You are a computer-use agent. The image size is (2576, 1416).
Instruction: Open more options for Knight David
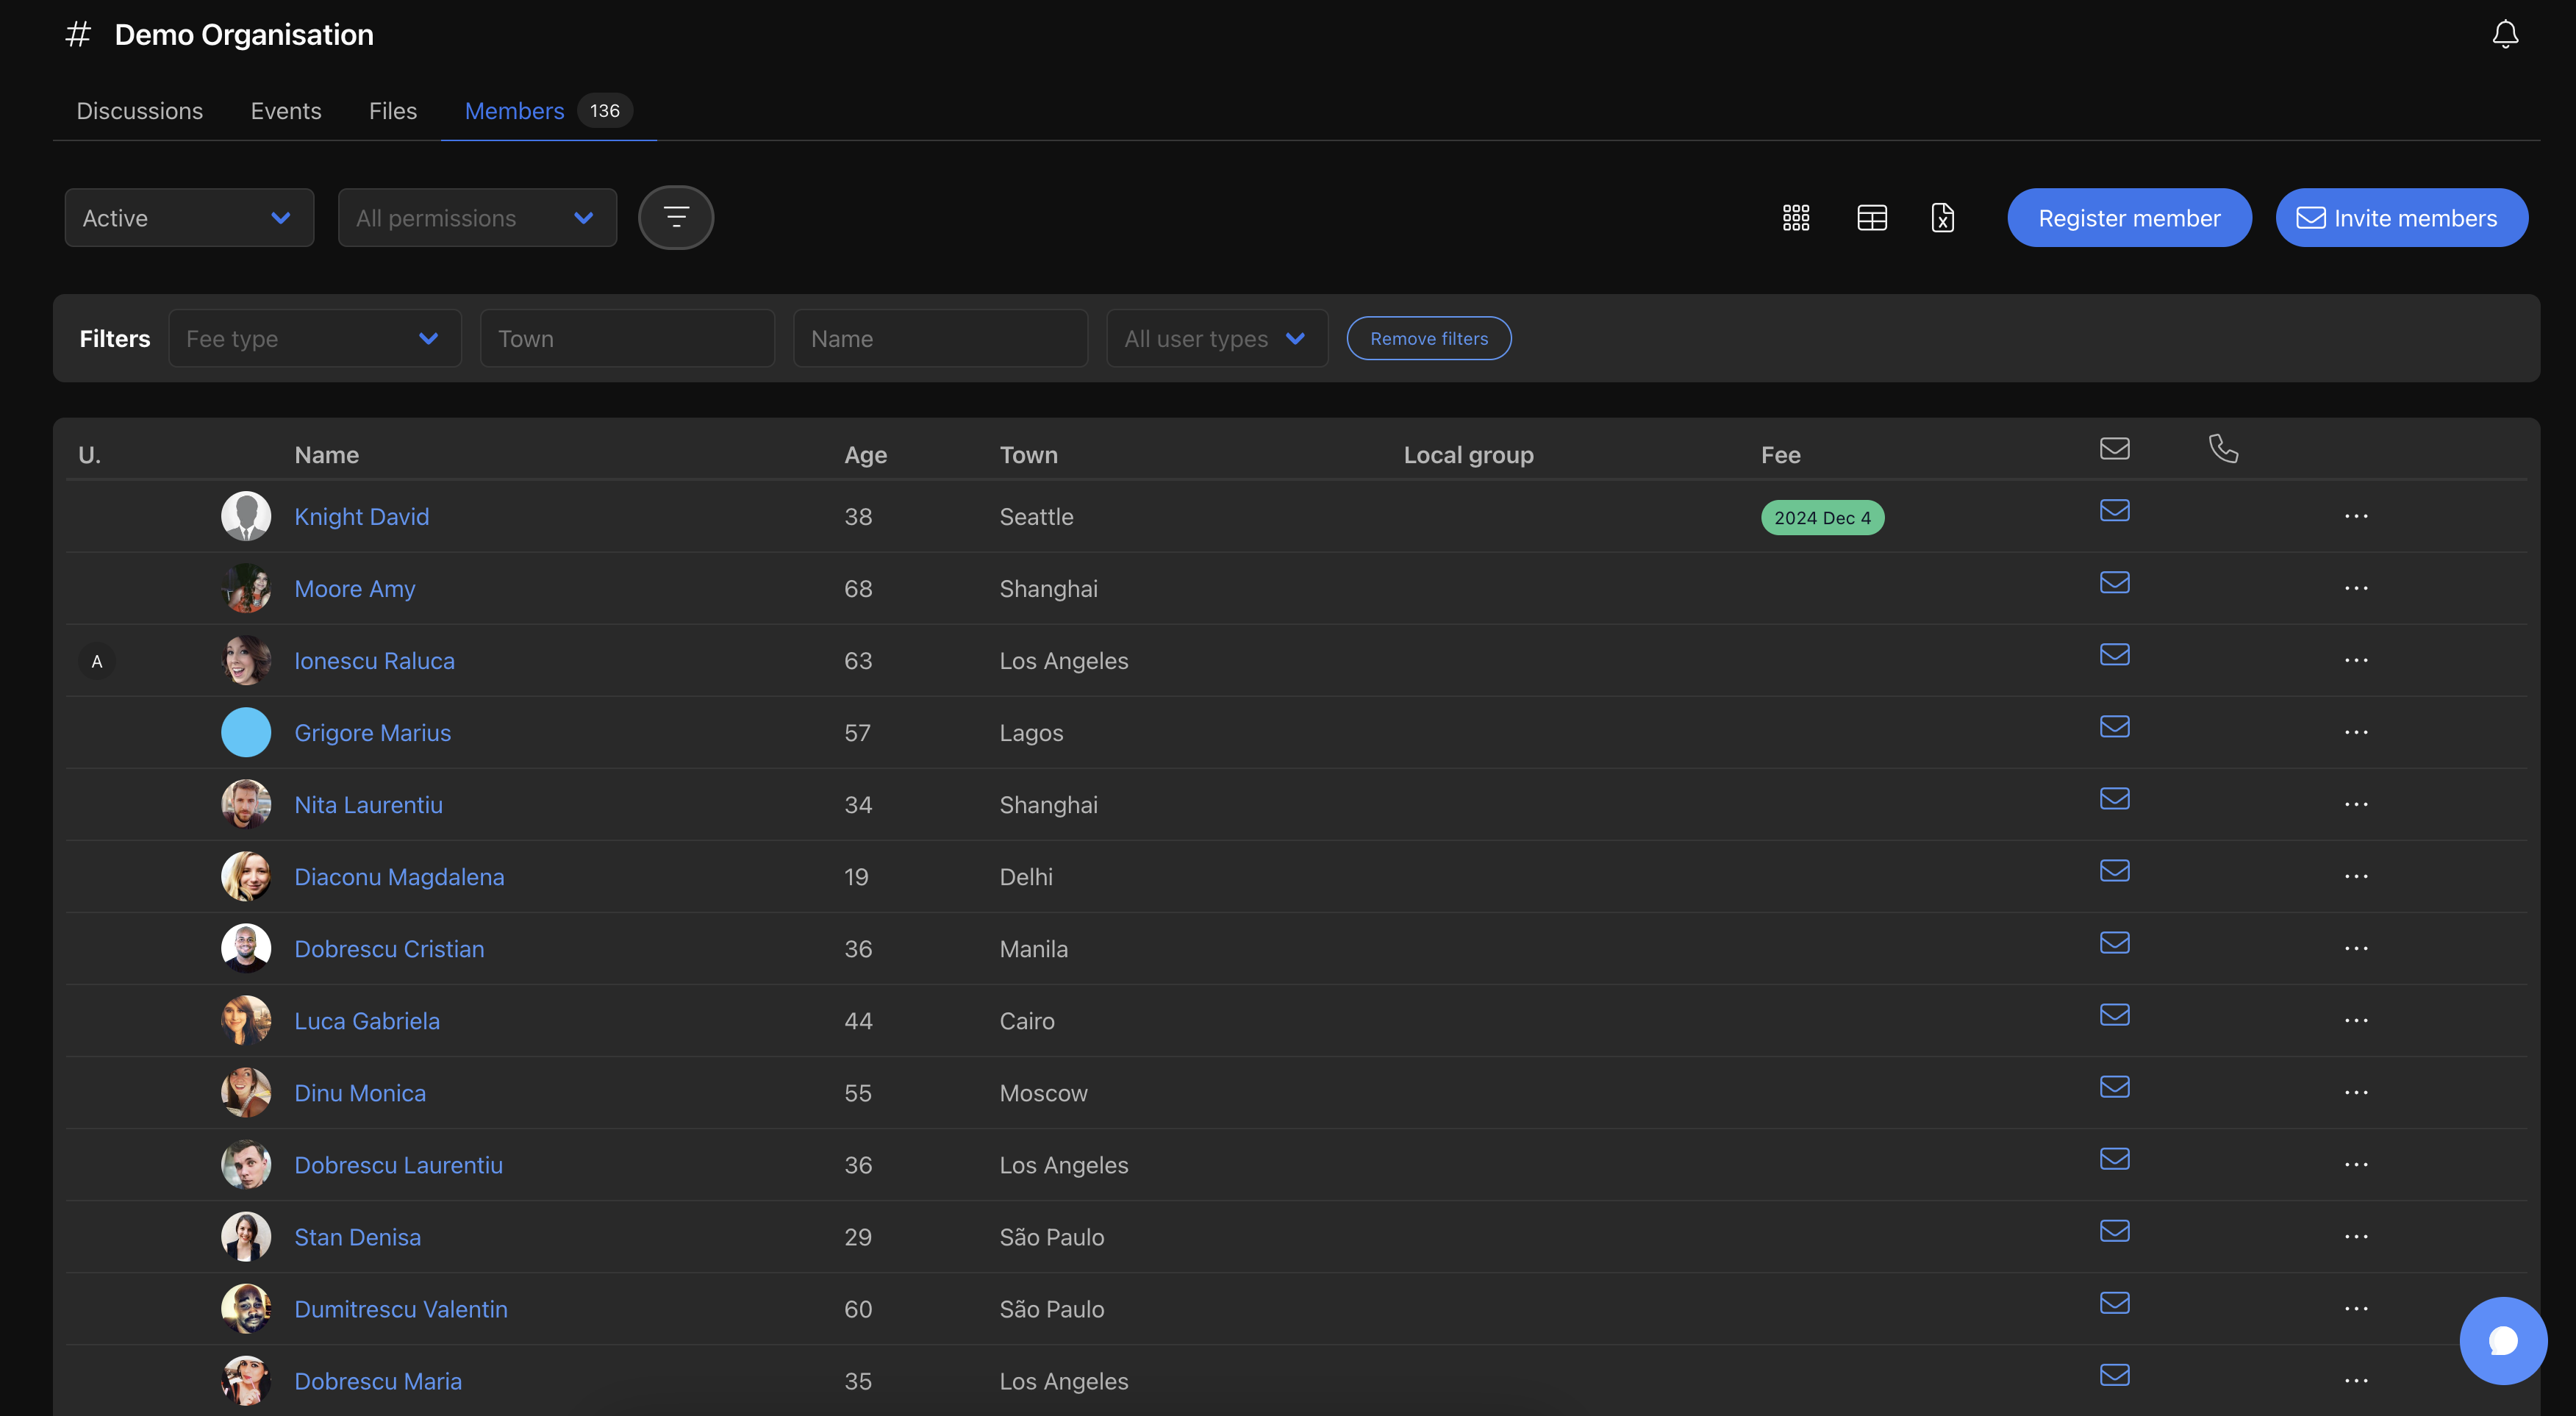tap(2355, 516)
